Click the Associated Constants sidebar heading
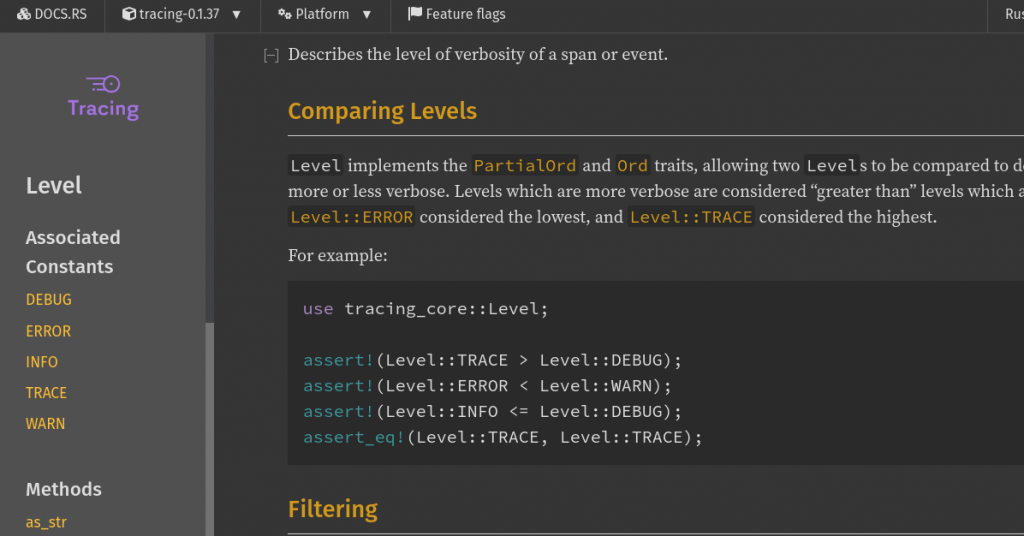Image resolution: width=1024 pixels, height=536 pixels. 73,252
